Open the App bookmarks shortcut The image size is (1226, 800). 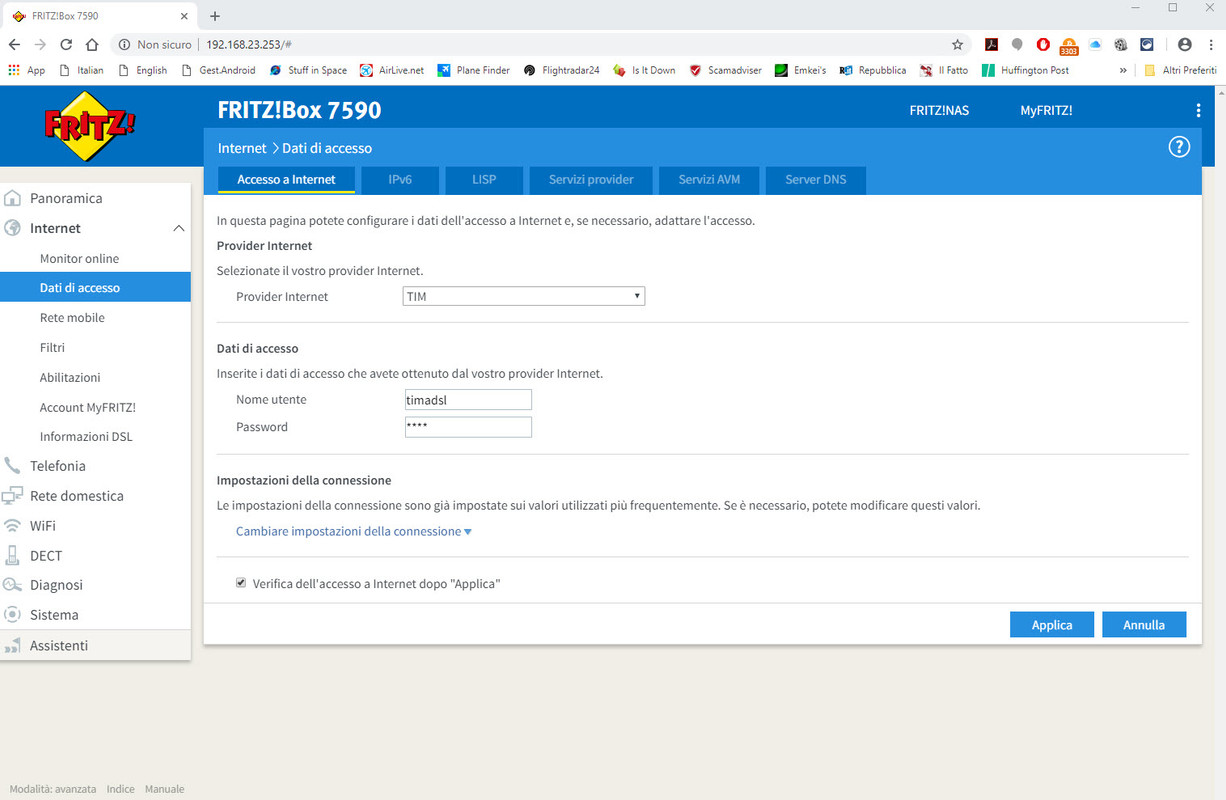(27, 70)
